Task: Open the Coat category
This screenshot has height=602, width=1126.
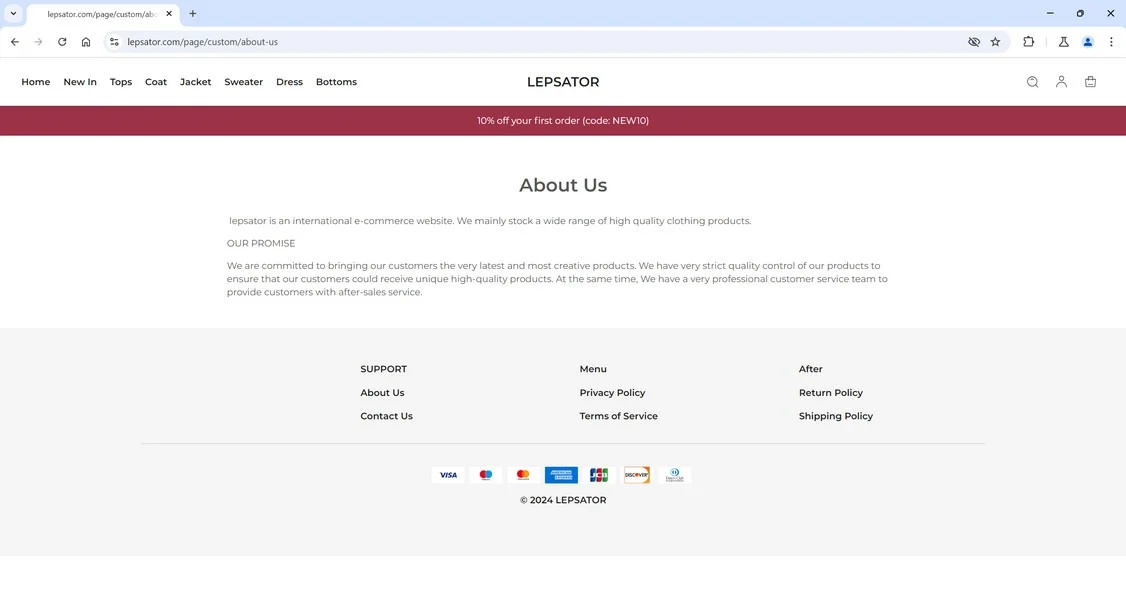Action: (x=156, y=82)
